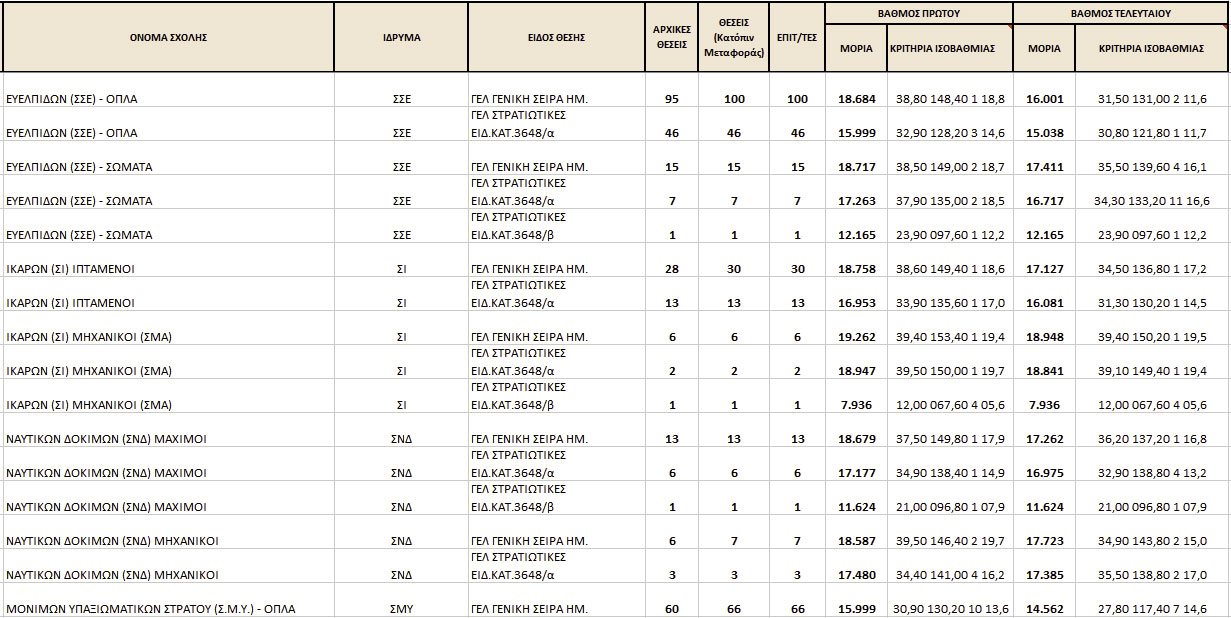Click the ΒΑΘΜΟΣ ΤΕΛΕΥΤΑΙΟΥ merged header
Screen dimensions: 1231x618
click(x=1121, y=14)
